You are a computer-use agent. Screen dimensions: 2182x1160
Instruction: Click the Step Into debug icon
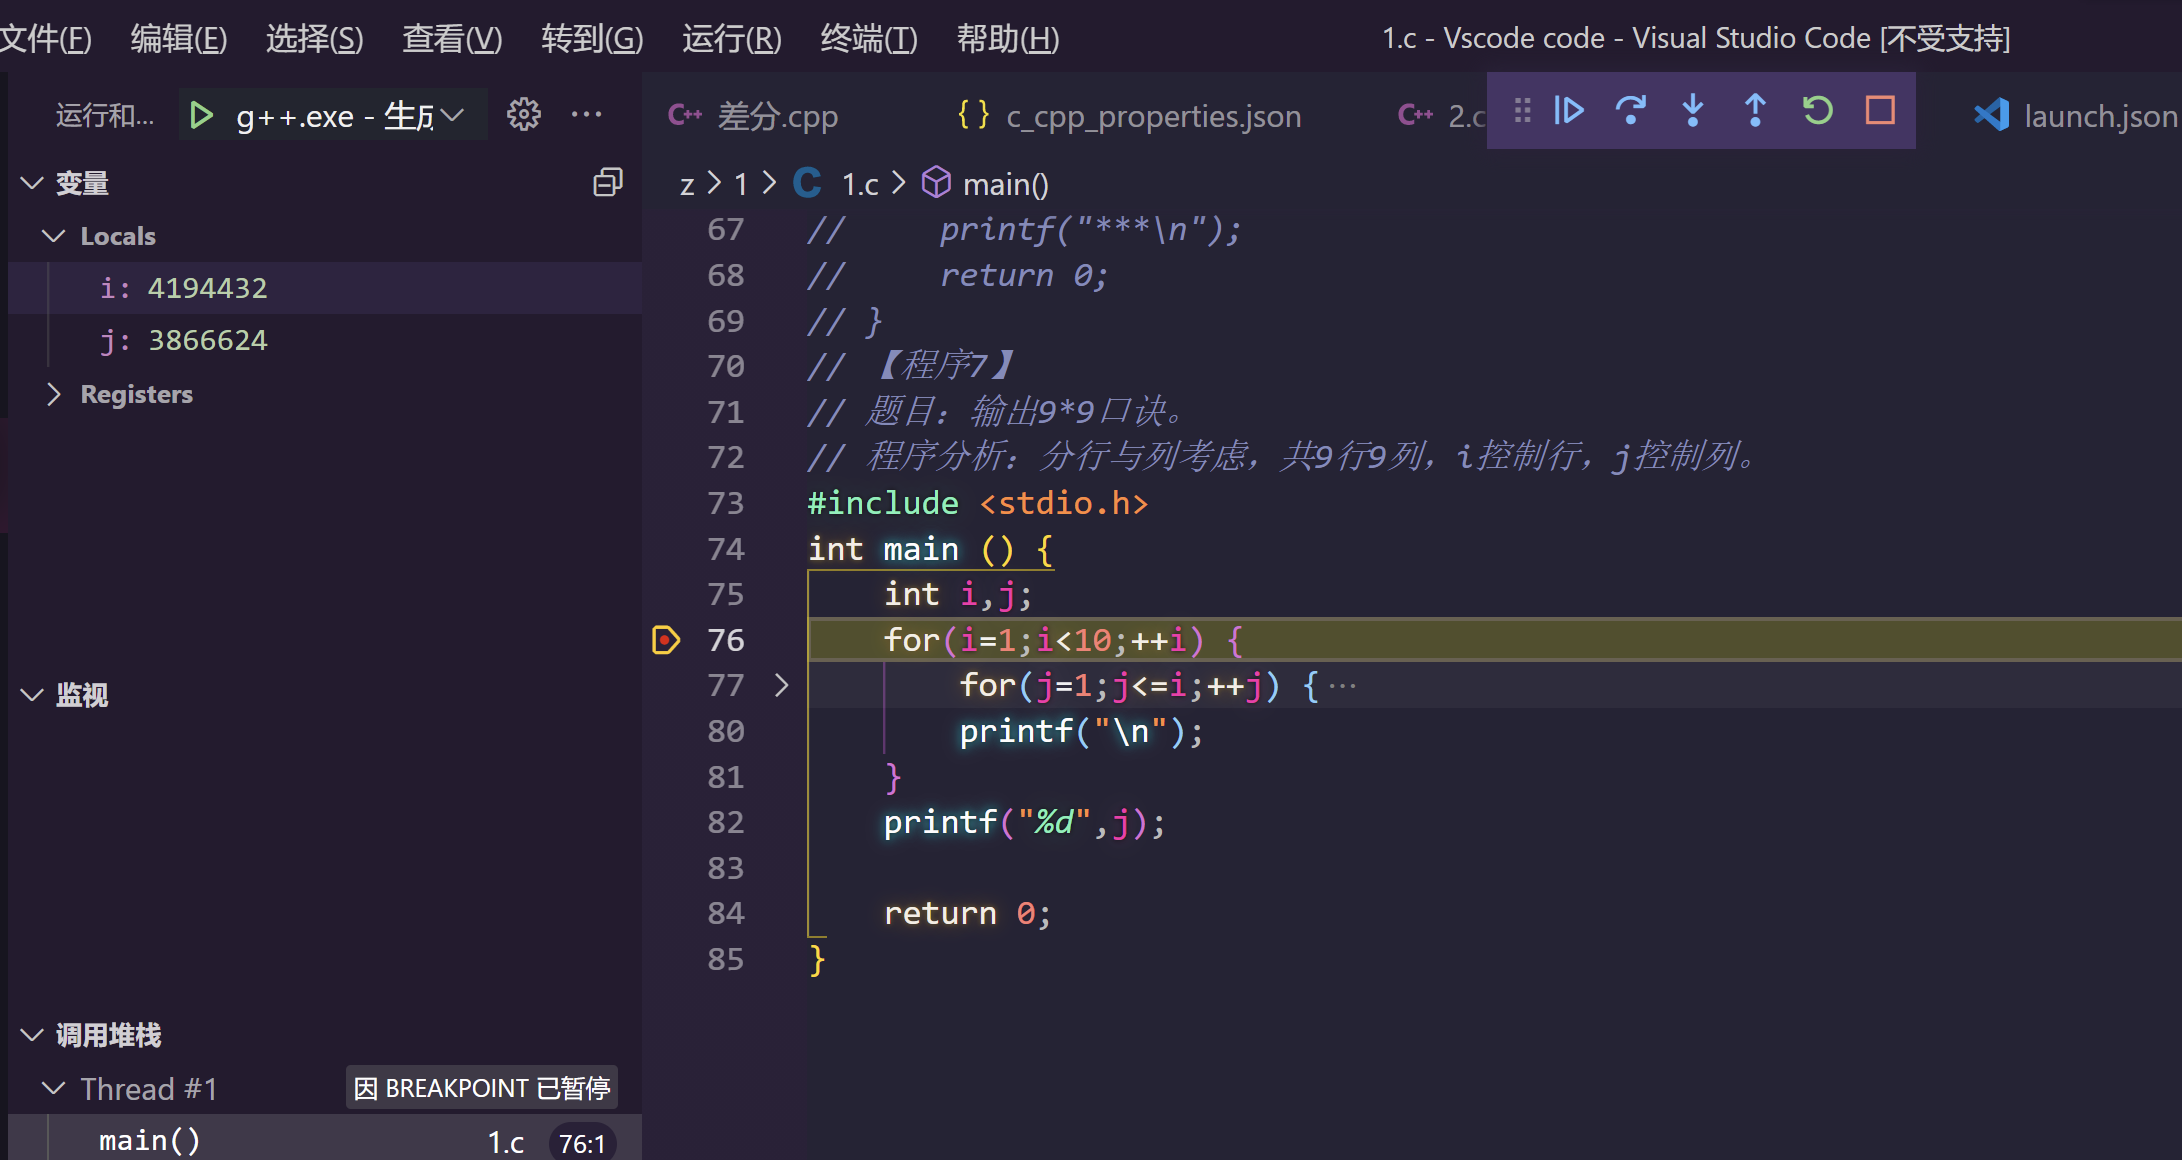pyautogui.click(x=1692, y=111)
